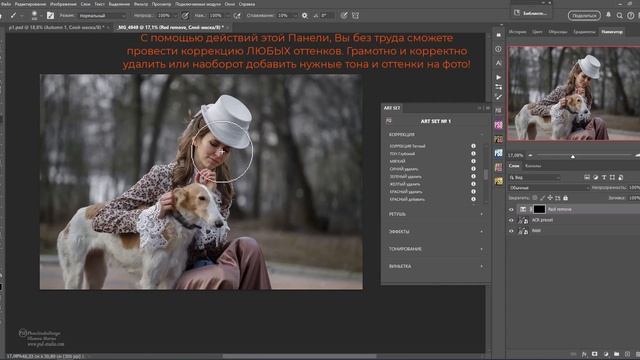Switch to the p1.psd document tab
The height and width of the screenshot is (360, 640).
[56, 27]
